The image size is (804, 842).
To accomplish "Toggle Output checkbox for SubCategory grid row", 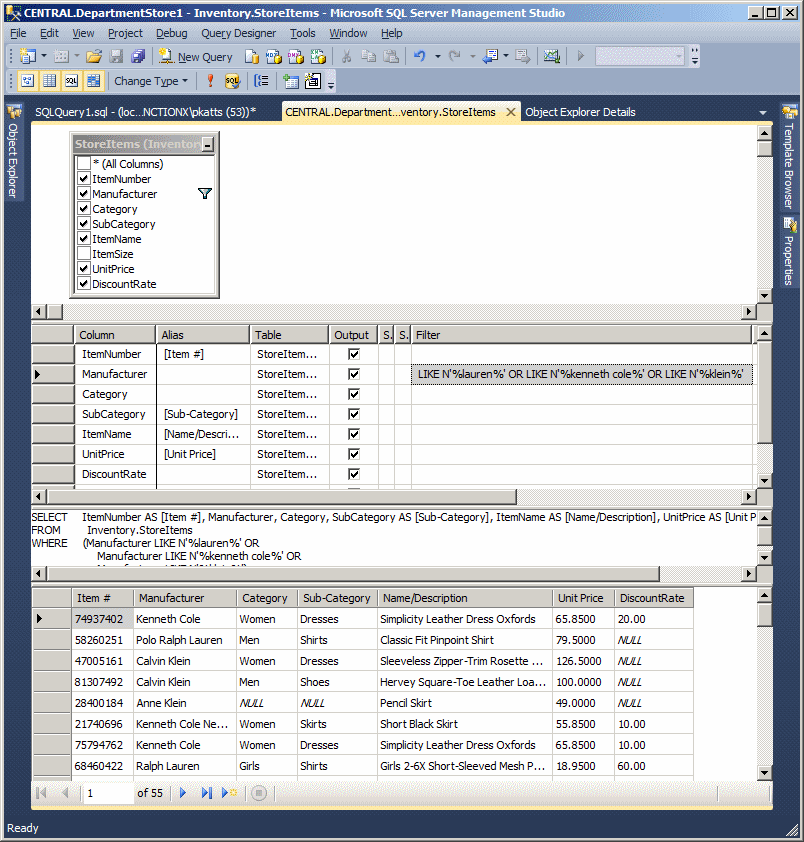I will [x=353, y=414].
